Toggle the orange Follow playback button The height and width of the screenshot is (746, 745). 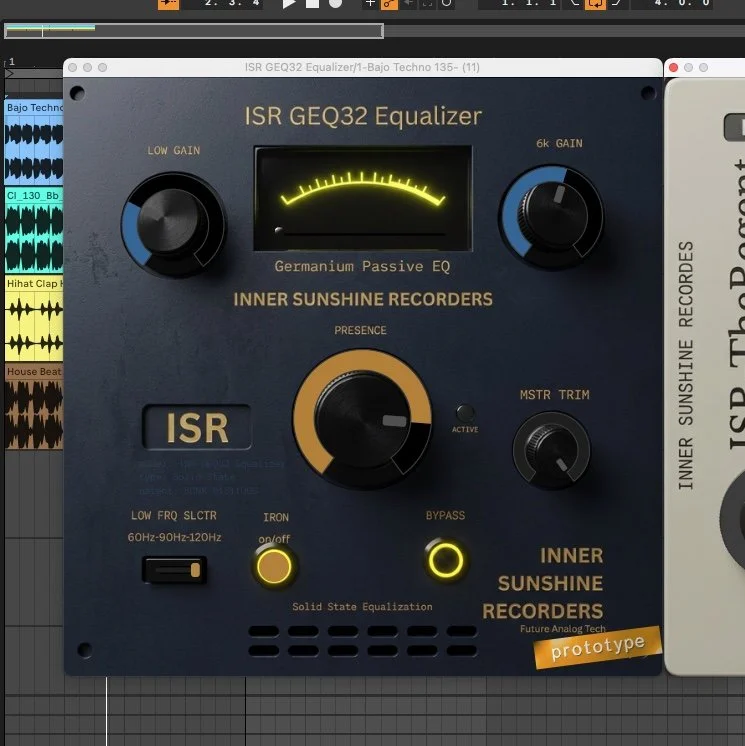click(x=168, y=3)
